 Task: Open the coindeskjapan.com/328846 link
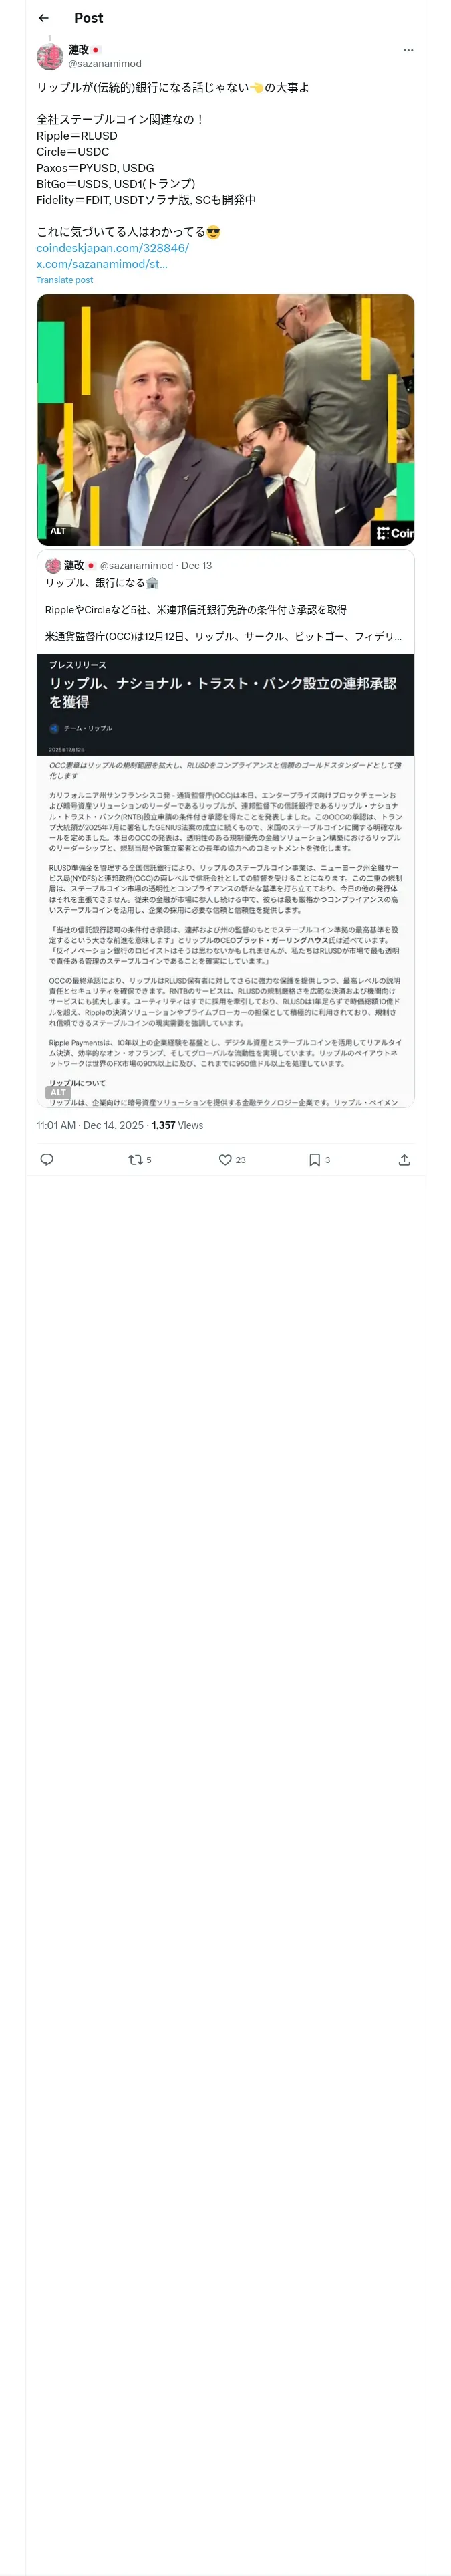click(112, 248)
